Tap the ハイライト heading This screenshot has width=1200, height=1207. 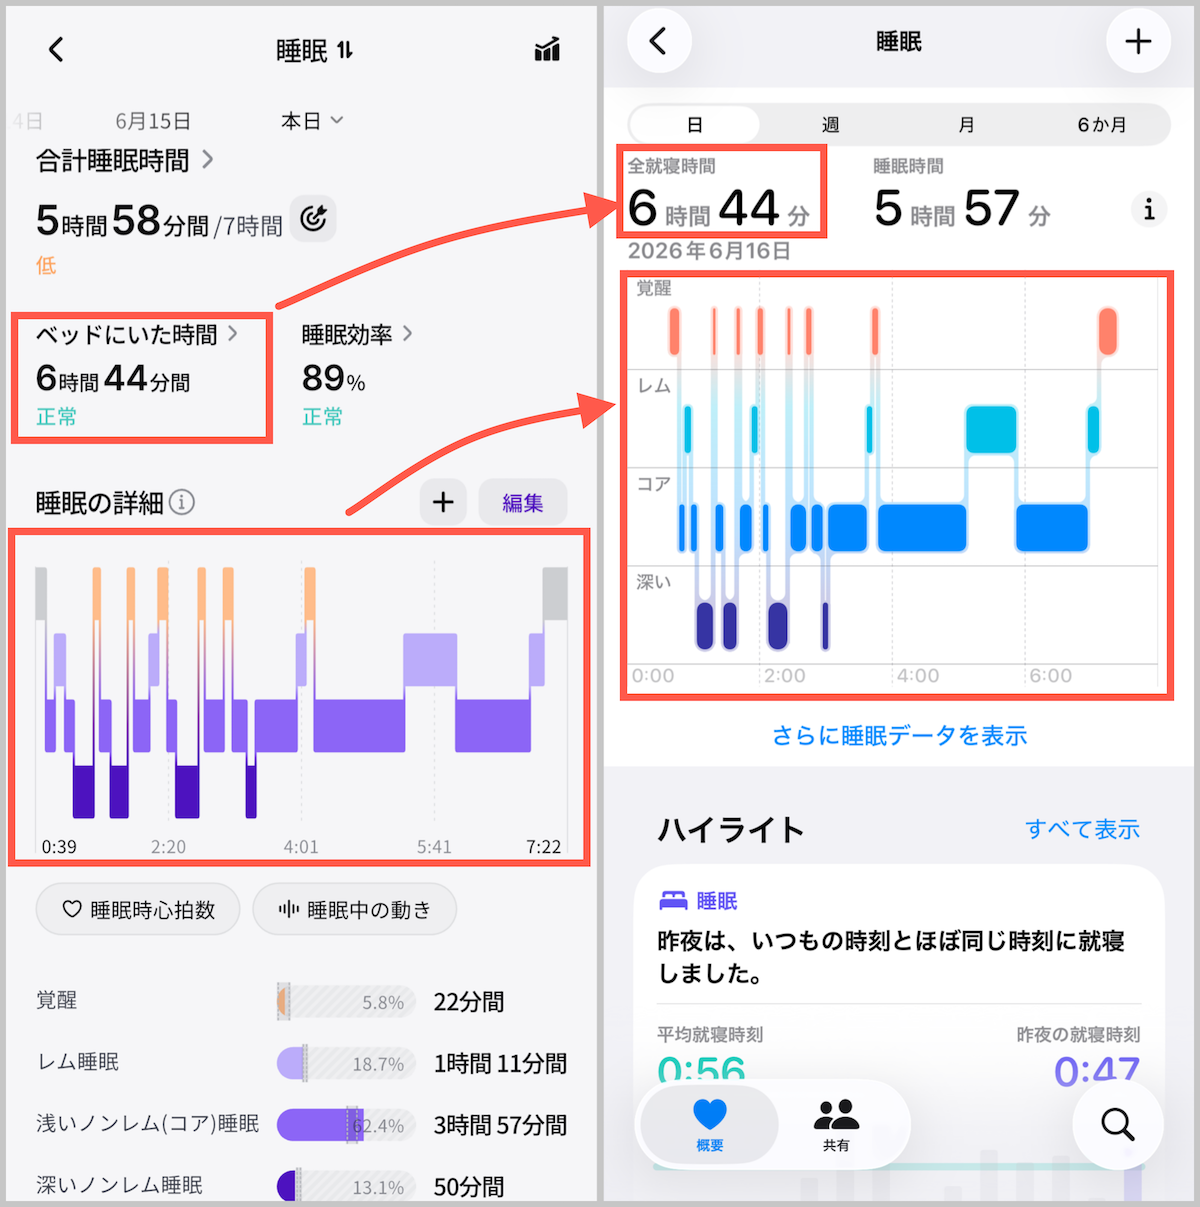pyautogui.click(x=731, y=829)
